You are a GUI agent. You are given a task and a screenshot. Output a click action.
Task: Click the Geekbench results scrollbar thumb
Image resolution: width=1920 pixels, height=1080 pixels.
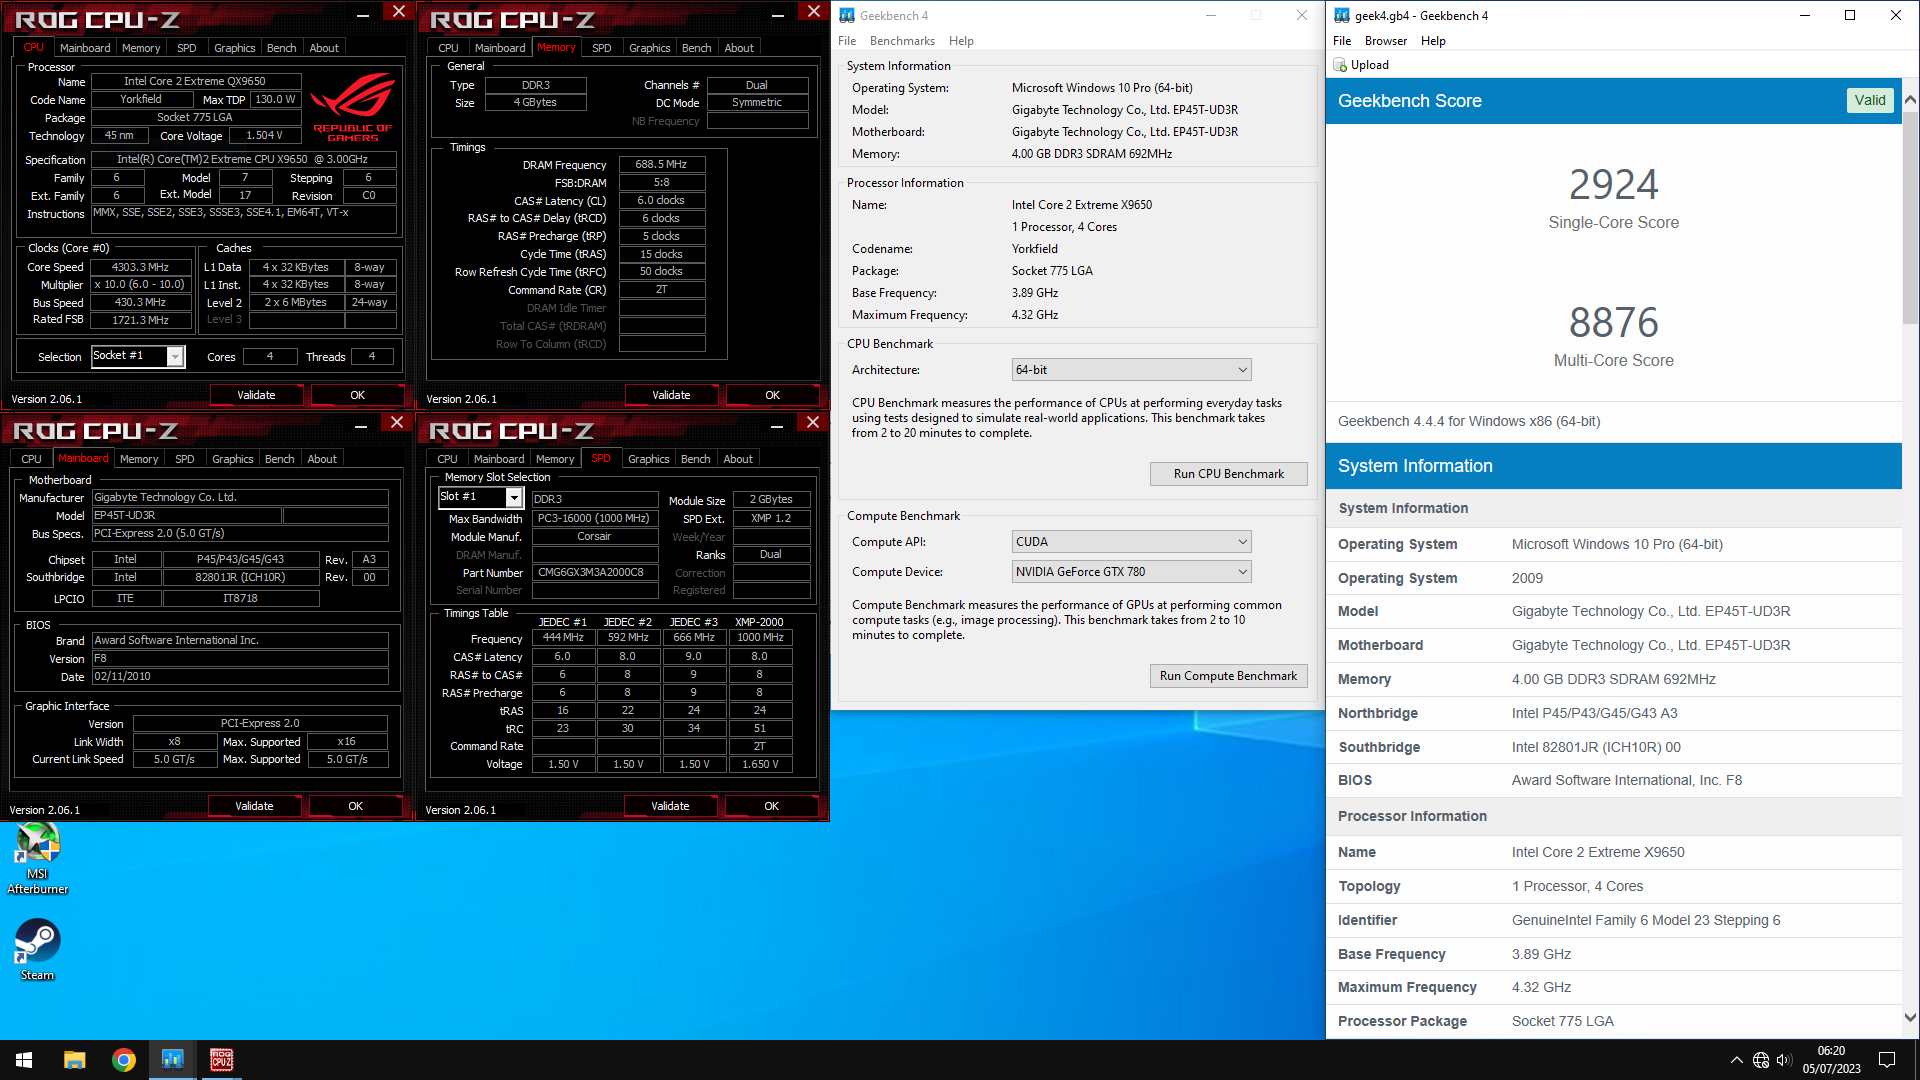1910,216
